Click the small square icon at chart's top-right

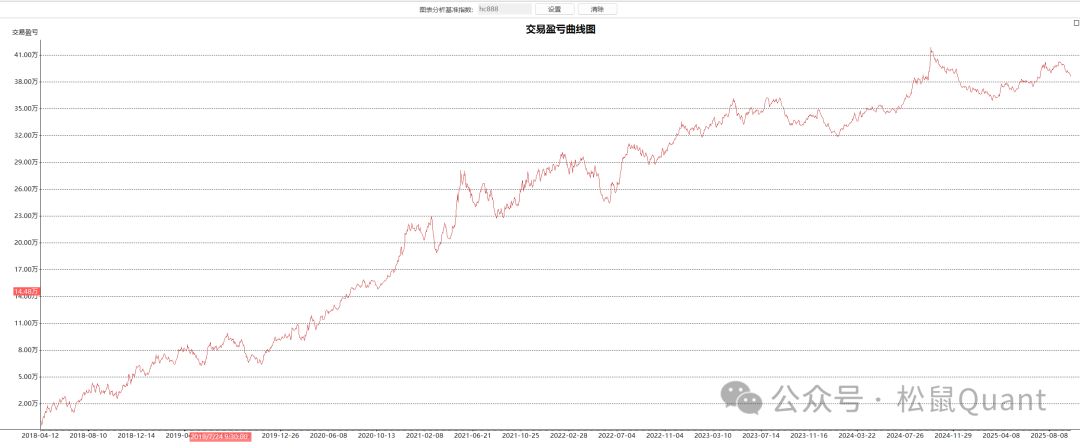point(1075,22)
